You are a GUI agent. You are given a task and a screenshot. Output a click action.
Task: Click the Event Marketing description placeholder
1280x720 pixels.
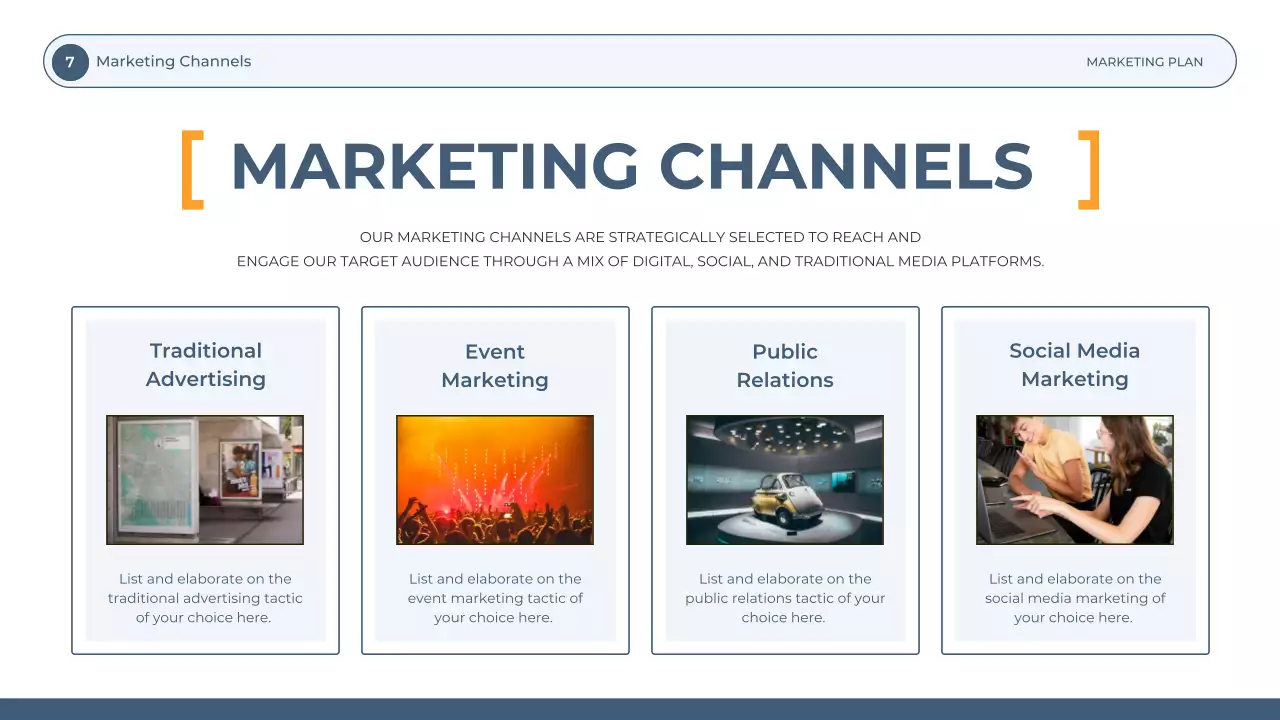[x=495, y=598]
